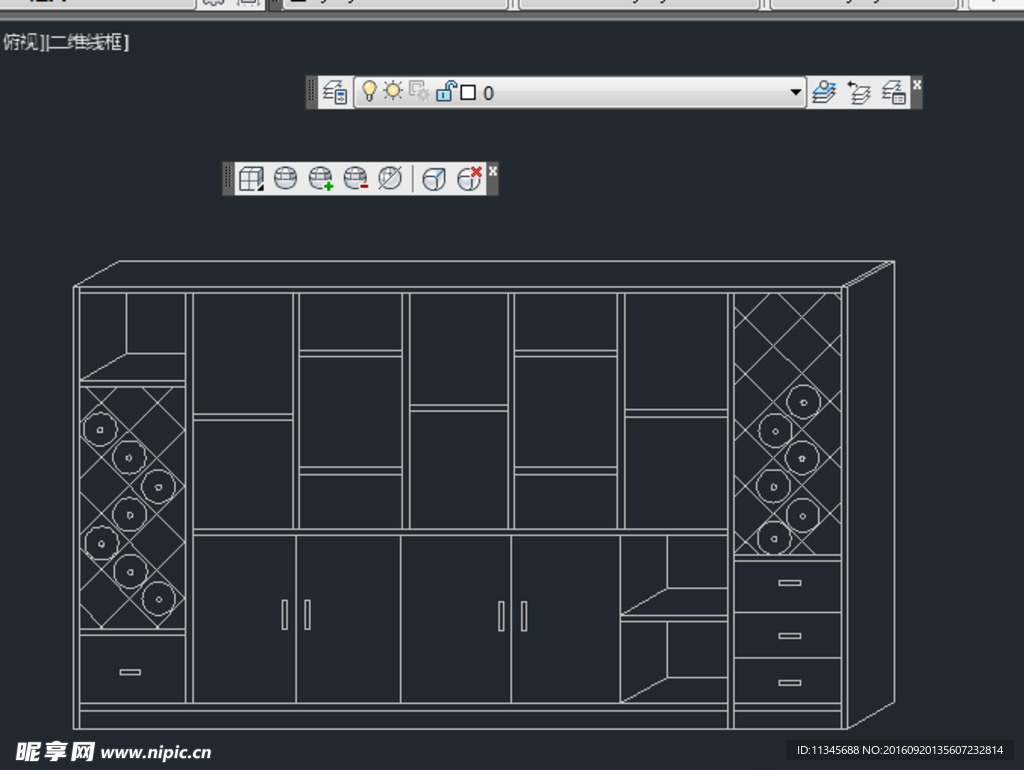Click the Layers toolbar grip handle
This screenshot has height=770, width=1024.
pos(311,92)
